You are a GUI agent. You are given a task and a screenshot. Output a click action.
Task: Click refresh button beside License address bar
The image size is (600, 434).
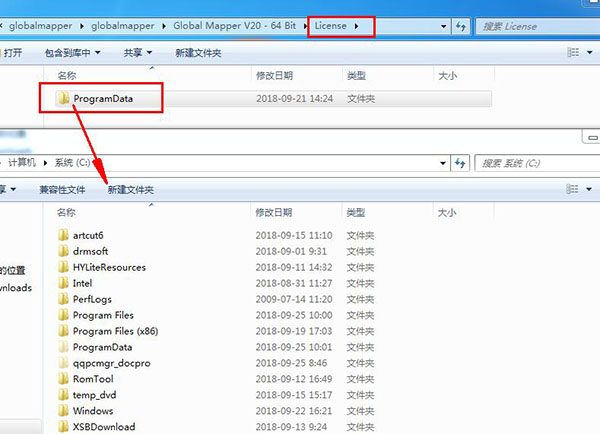coord(463,25)
